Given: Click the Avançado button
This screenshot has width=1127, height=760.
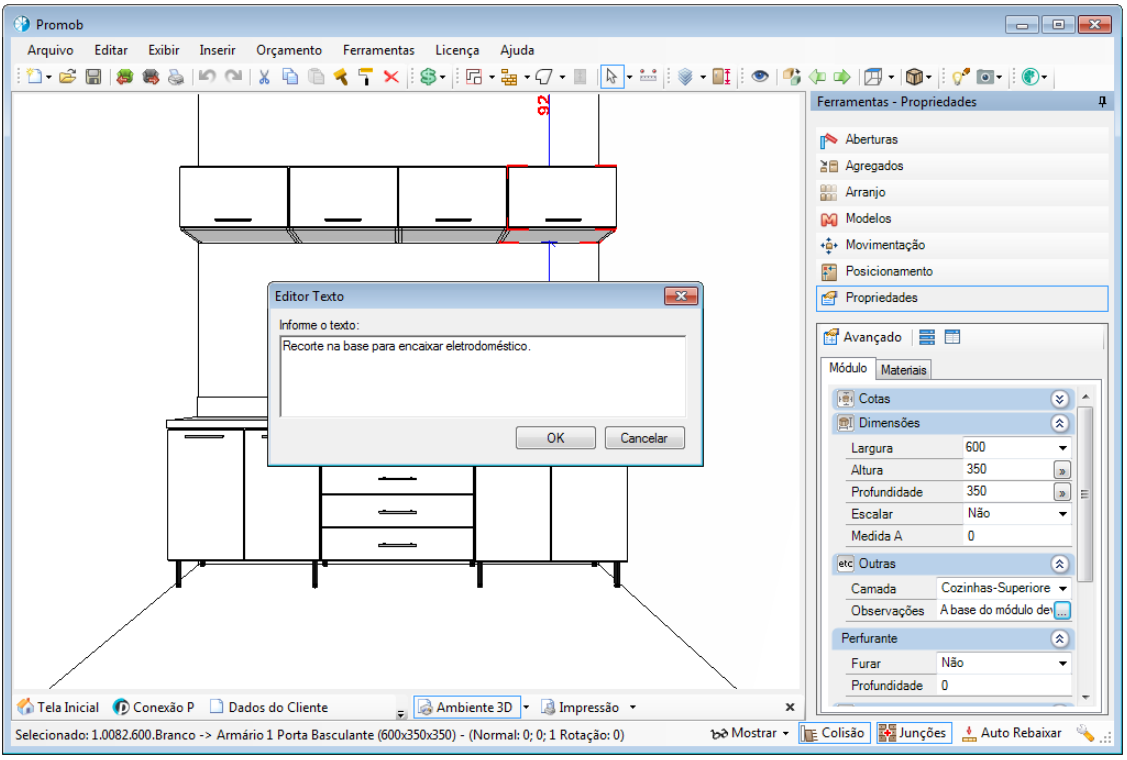Looking at the screenshot, I should tap(862, 336).
